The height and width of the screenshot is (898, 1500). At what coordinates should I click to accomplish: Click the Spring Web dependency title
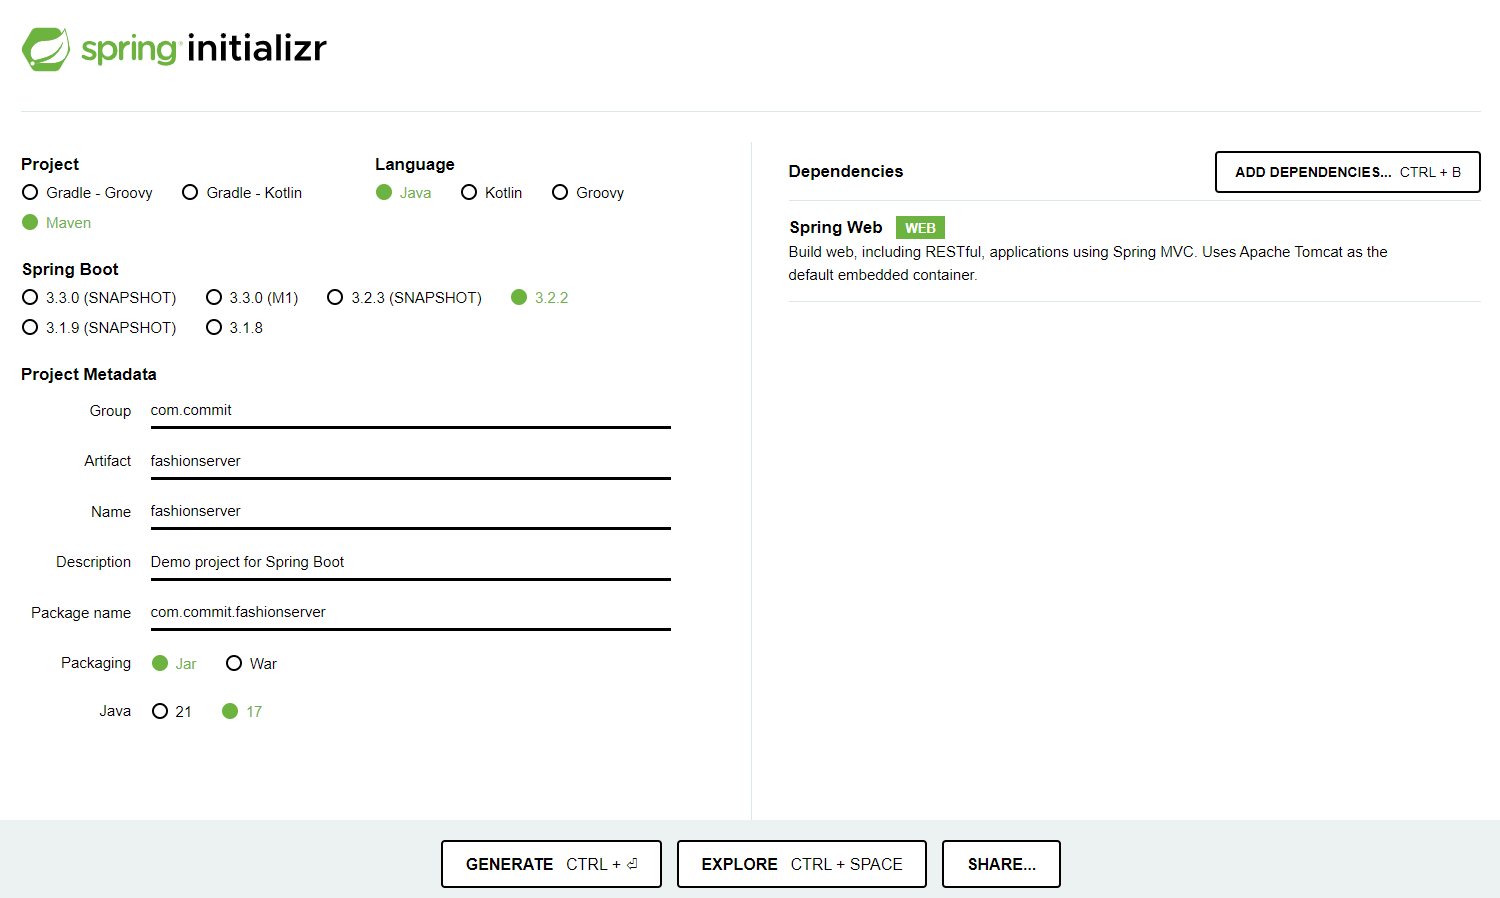(x=836, y=228)
